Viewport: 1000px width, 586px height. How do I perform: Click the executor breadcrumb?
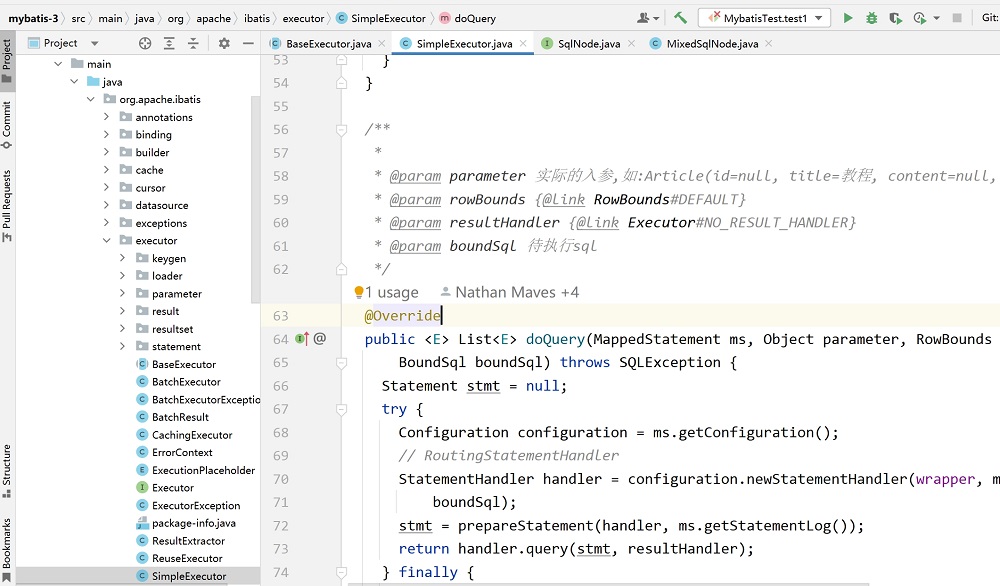(304, 18)
